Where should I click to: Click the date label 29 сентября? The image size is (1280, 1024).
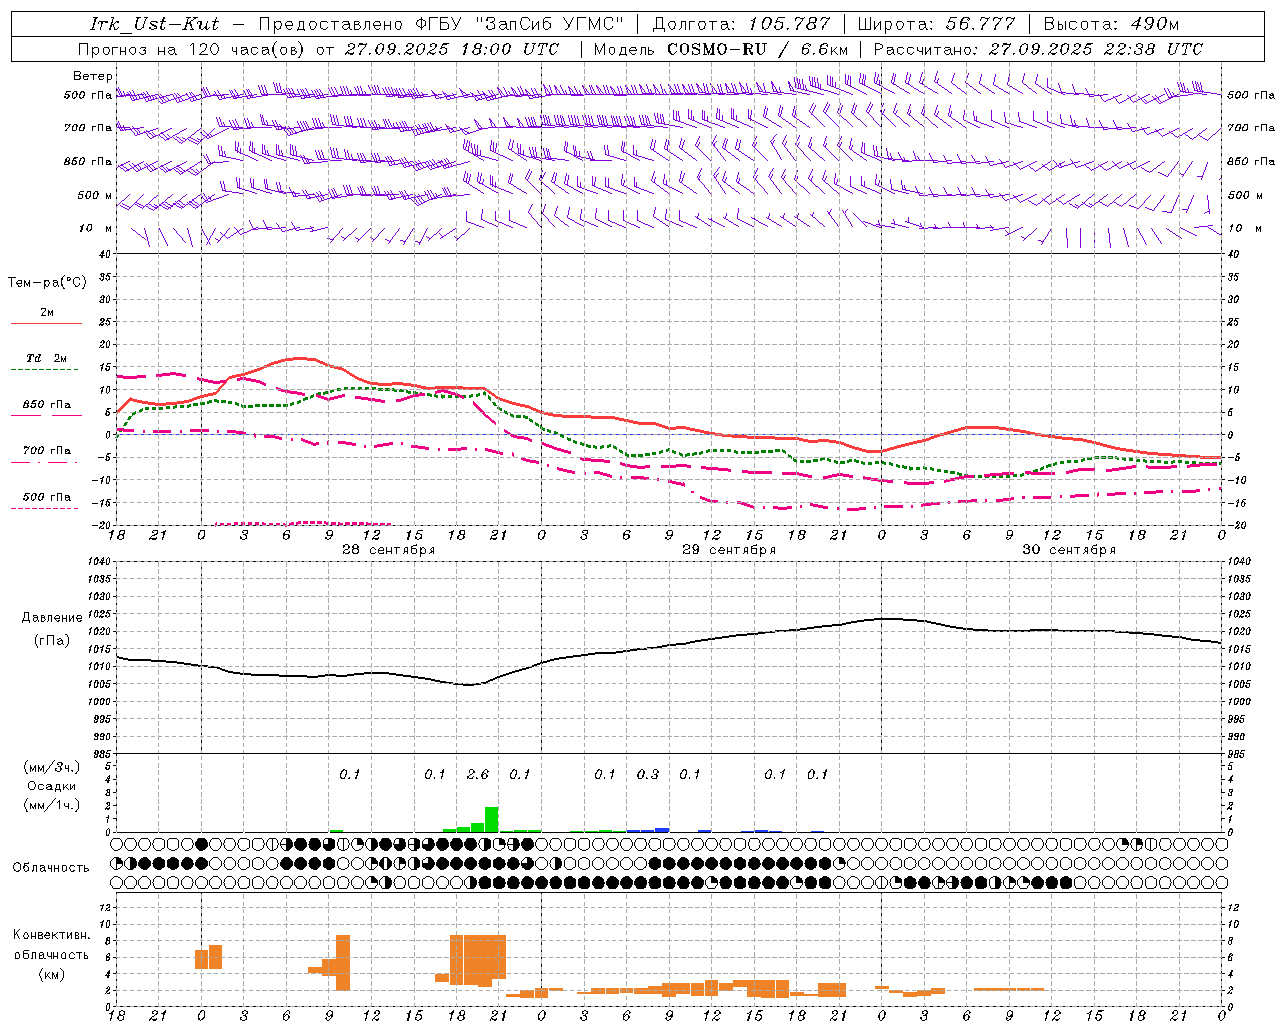click(x=729, y=550)
